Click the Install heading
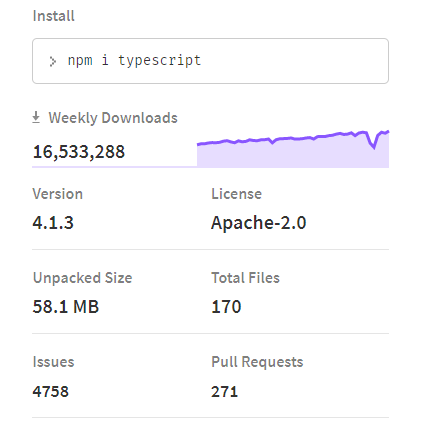Viewport: 439px width, 427px height. pyautogui.click(x=53, y=16)
